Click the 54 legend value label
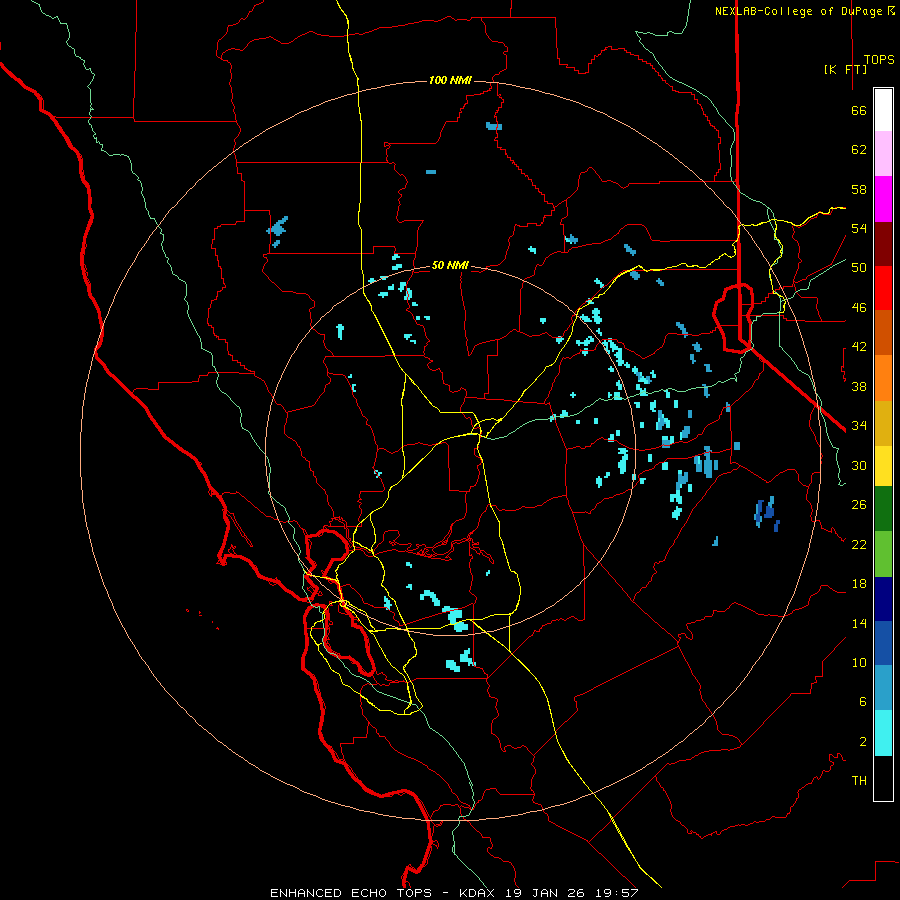The width and height of the screenshot is (900, 900). 859,228
